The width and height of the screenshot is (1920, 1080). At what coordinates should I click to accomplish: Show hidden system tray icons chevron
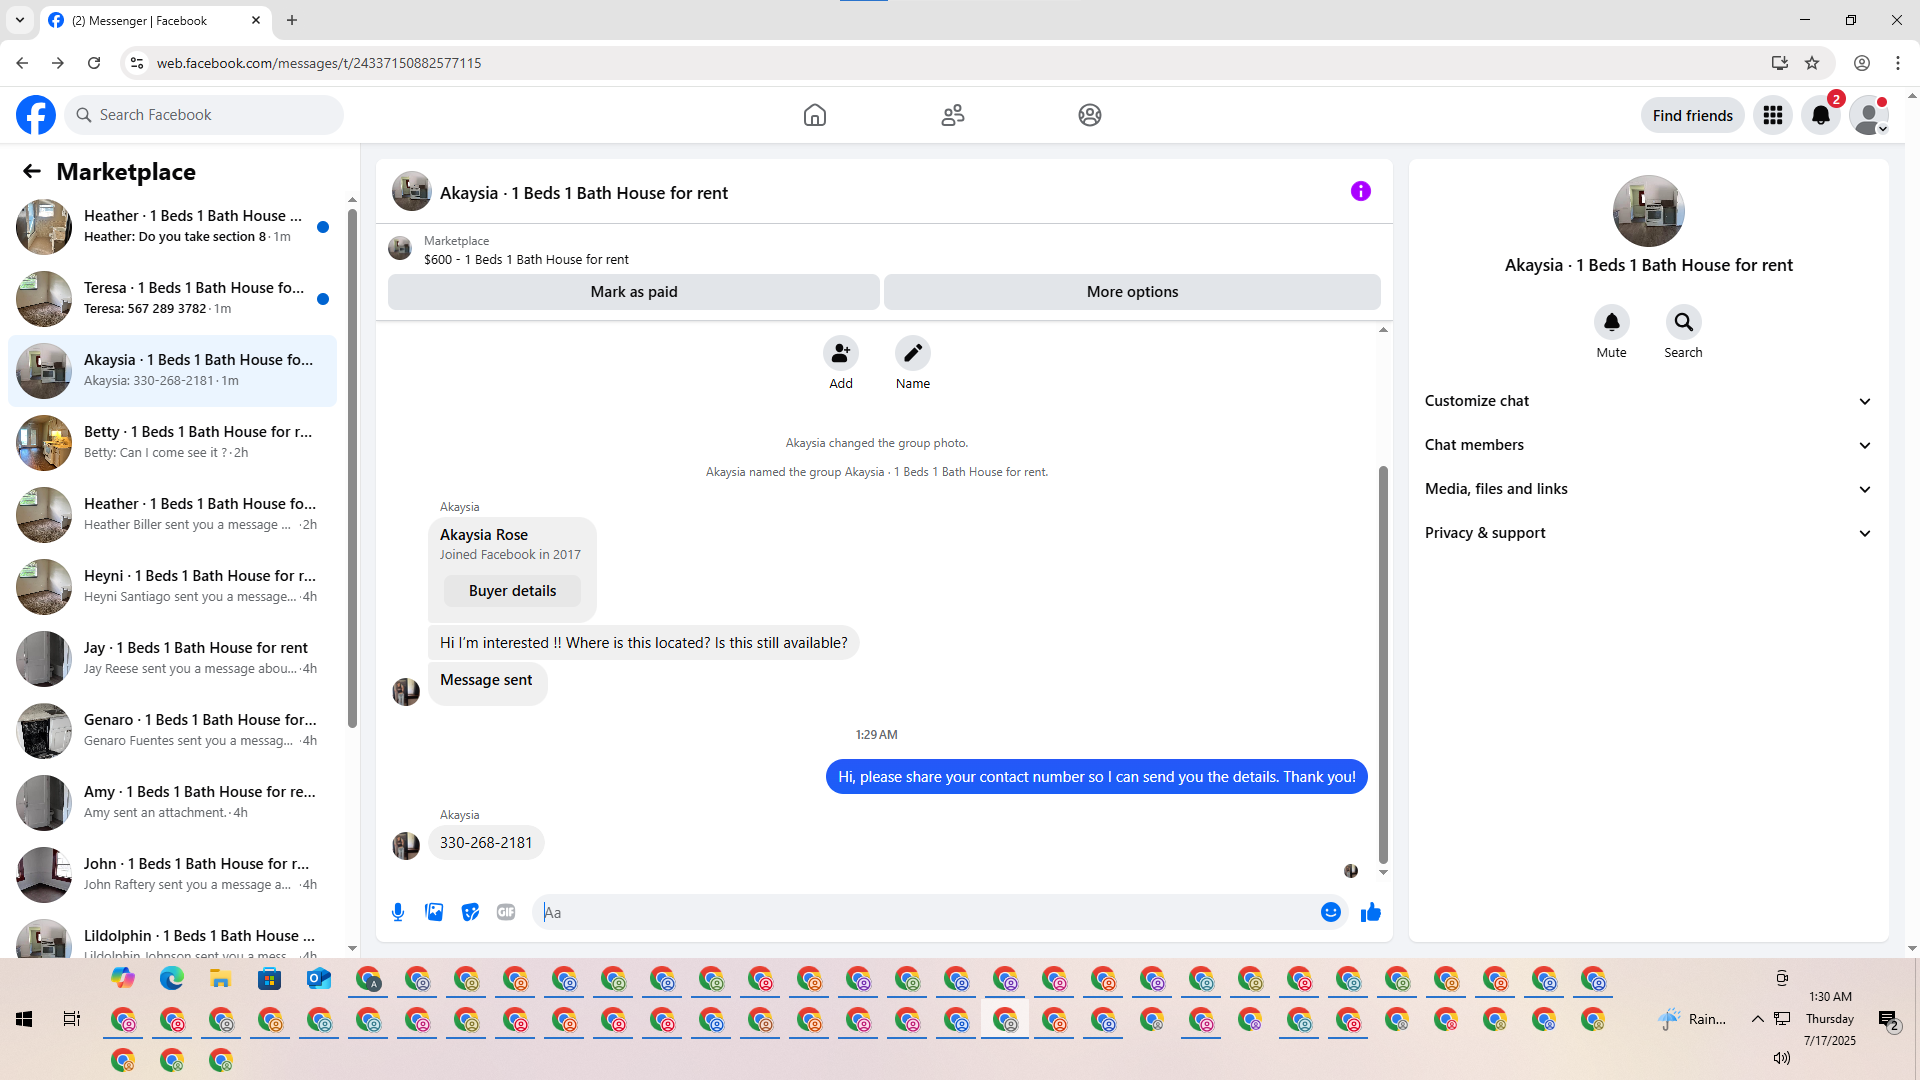(x=1757, y=1019)
